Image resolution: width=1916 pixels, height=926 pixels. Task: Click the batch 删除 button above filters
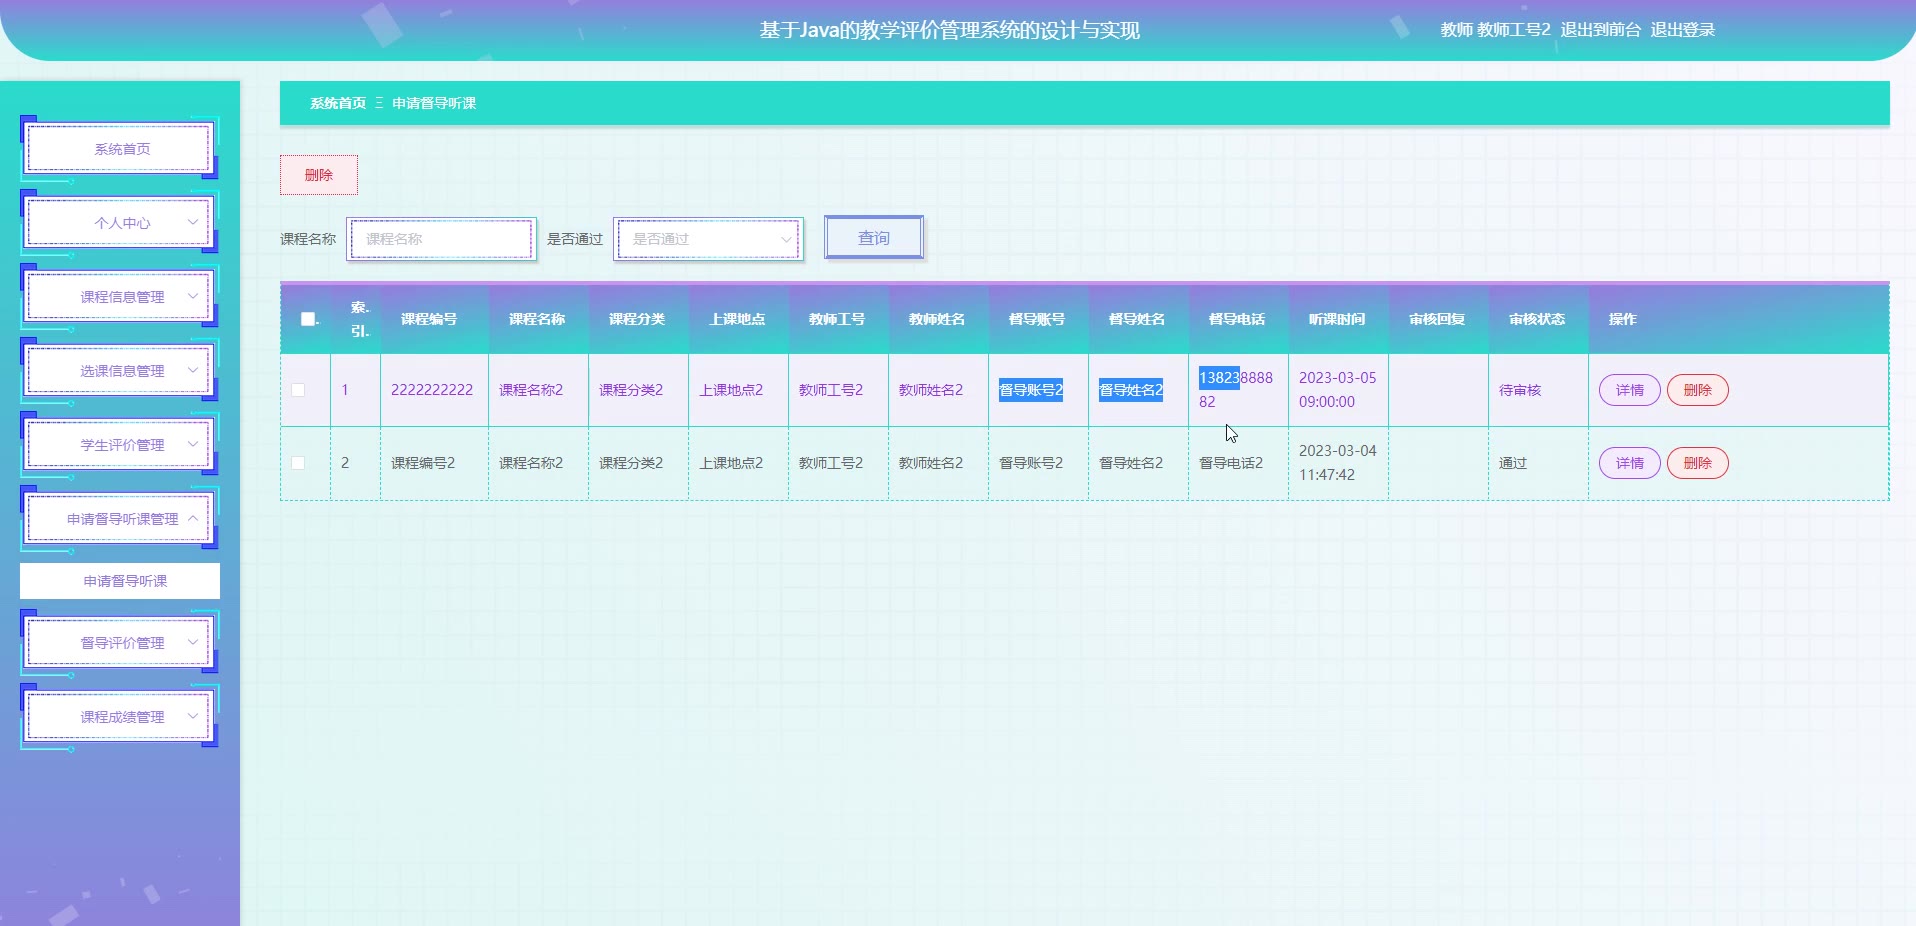[x=319, y=175]
